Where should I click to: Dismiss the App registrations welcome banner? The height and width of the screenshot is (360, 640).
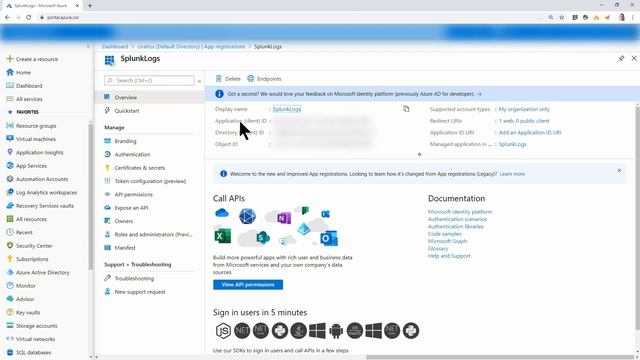pyautogui.click(x=619, y=170)
